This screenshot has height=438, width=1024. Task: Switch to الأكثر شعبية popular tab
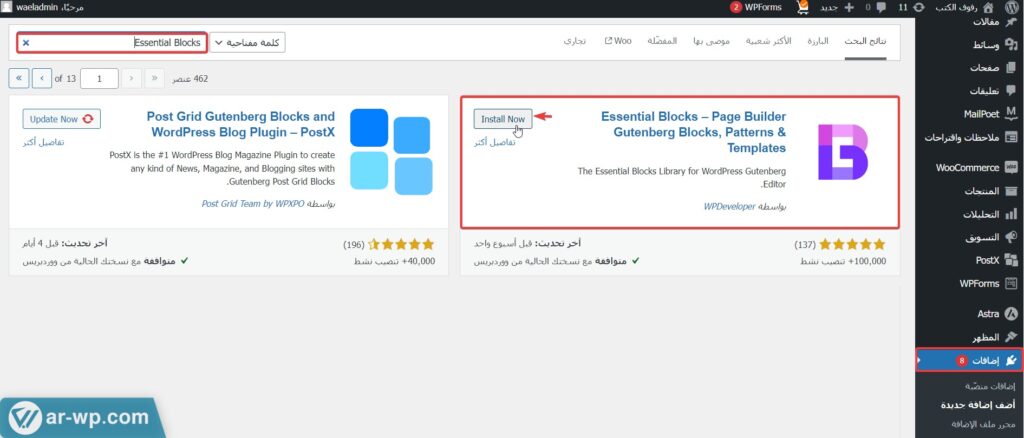tap(769, 40)
